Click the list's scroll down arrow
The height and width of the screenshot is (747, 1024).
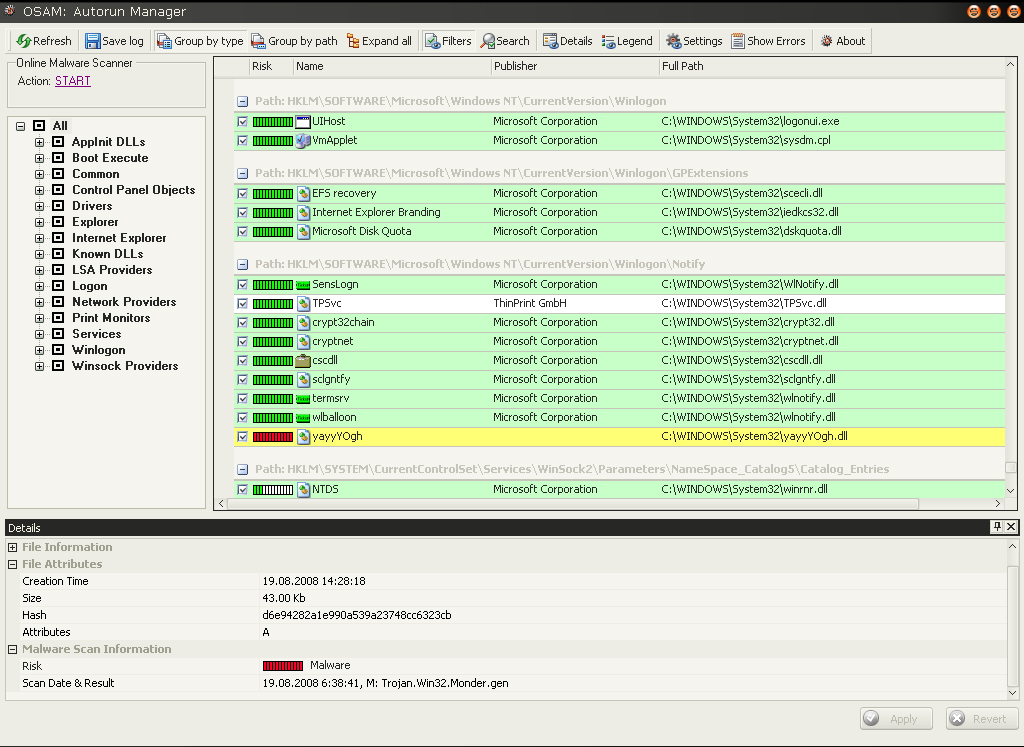pos(1010,491)
